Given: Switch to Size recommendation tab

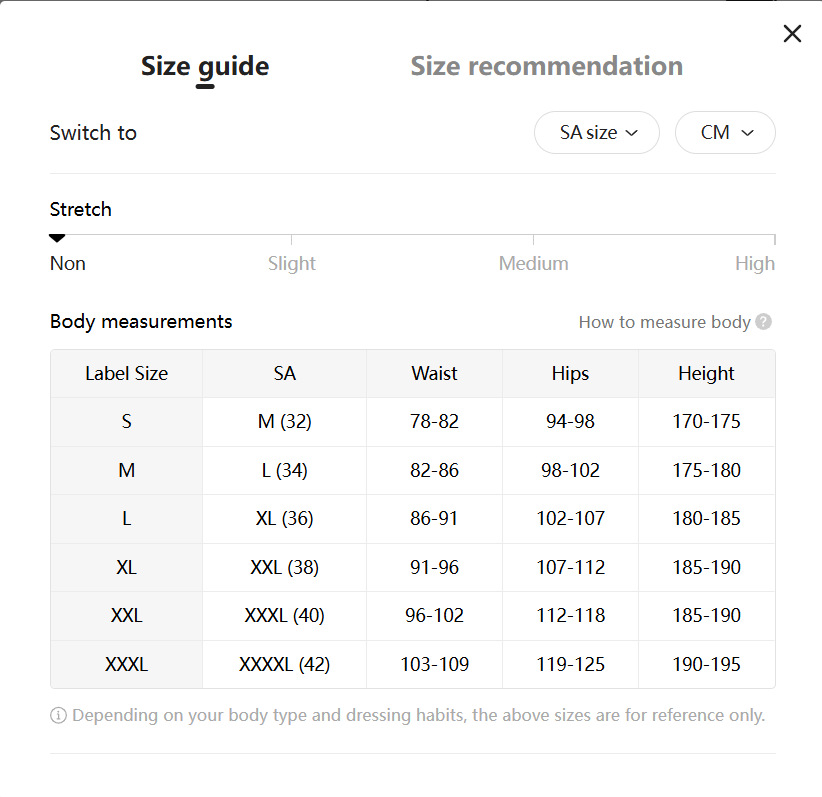Looking at the screenshot, I should tap(546, 66).
